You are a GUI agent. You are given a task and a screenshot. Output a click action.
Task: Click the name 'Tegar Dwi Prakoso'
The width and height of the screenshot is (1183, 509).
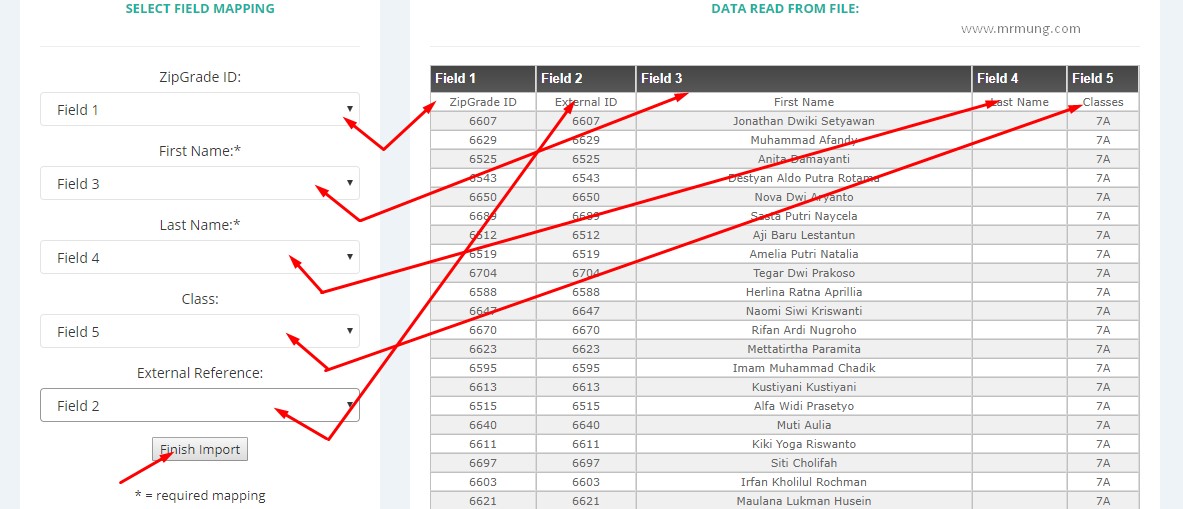tap(804, 273)
